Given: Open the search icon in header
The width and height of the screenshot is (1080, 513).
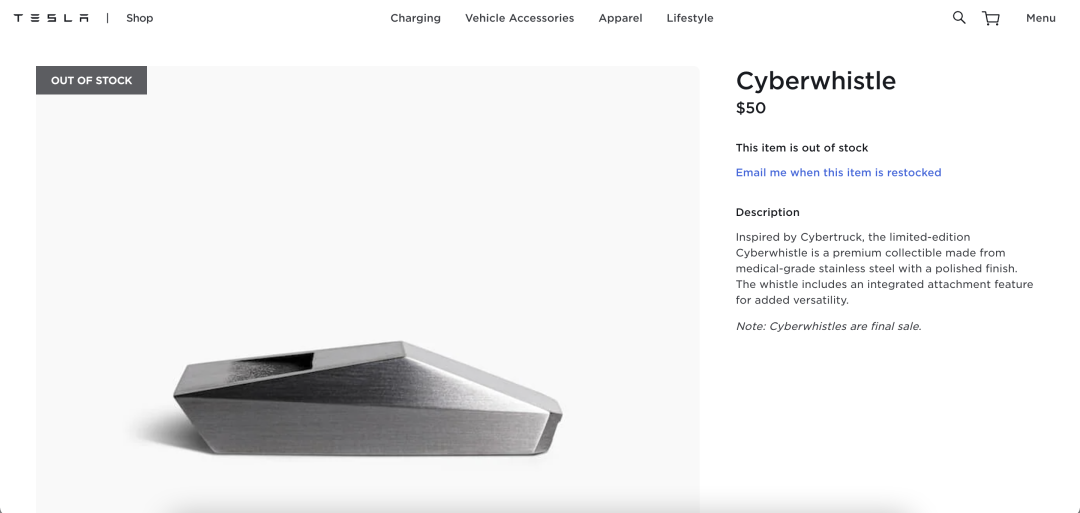Looking at the screenshot, I should coord(959,18).
